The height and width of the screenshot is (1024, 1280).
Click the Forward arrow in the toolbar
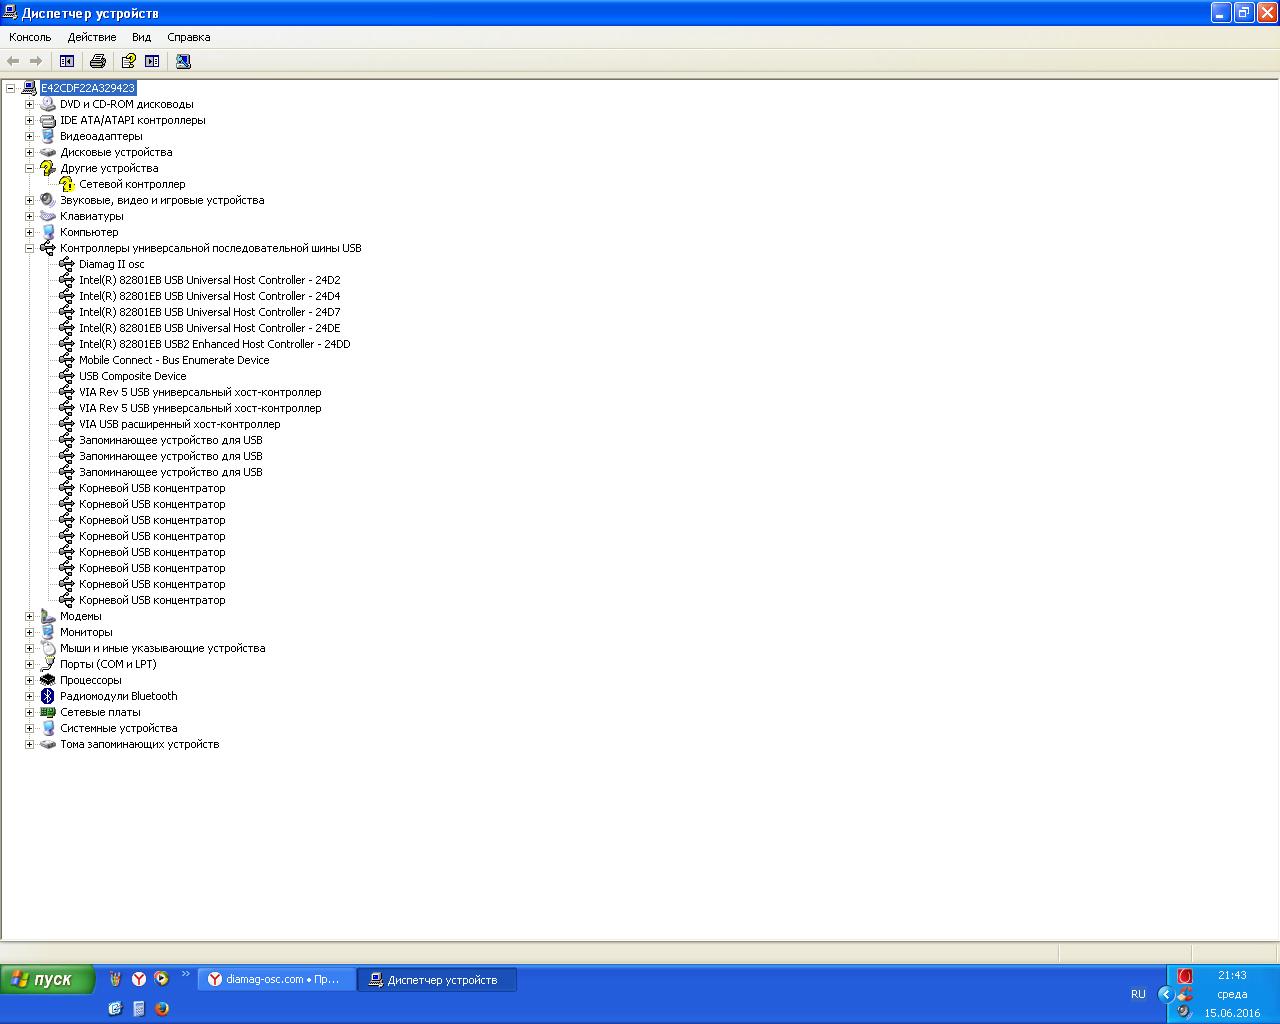tap(36, 61)
